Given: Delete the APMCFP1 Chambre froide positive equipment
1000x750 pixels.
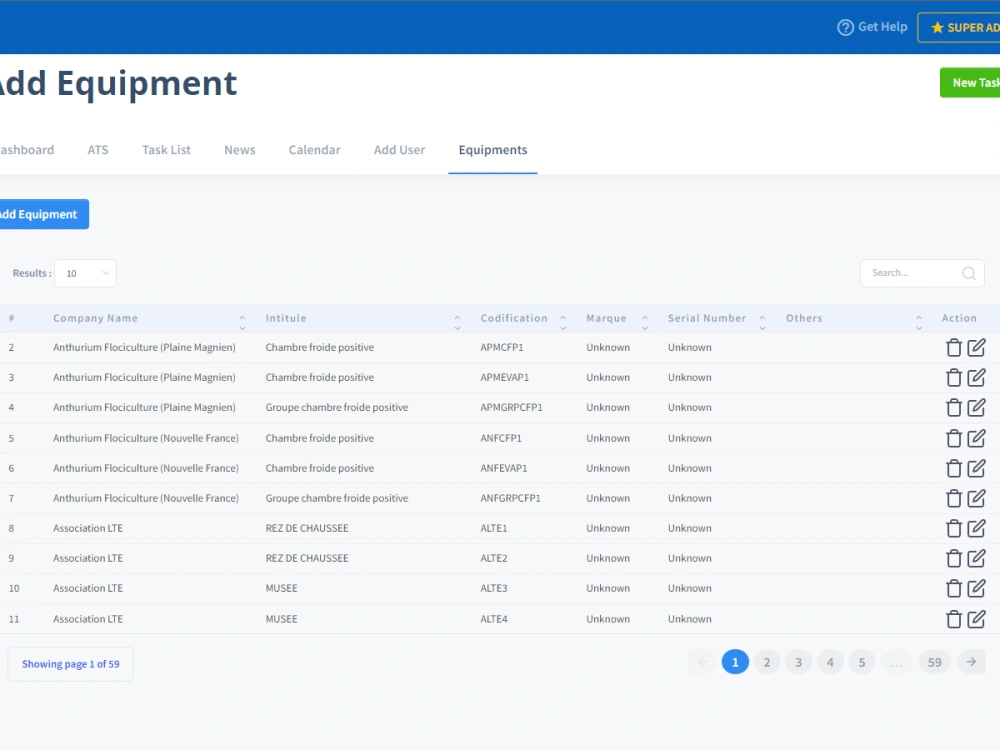Looking at the screenshot, I should tap(954, 347).
